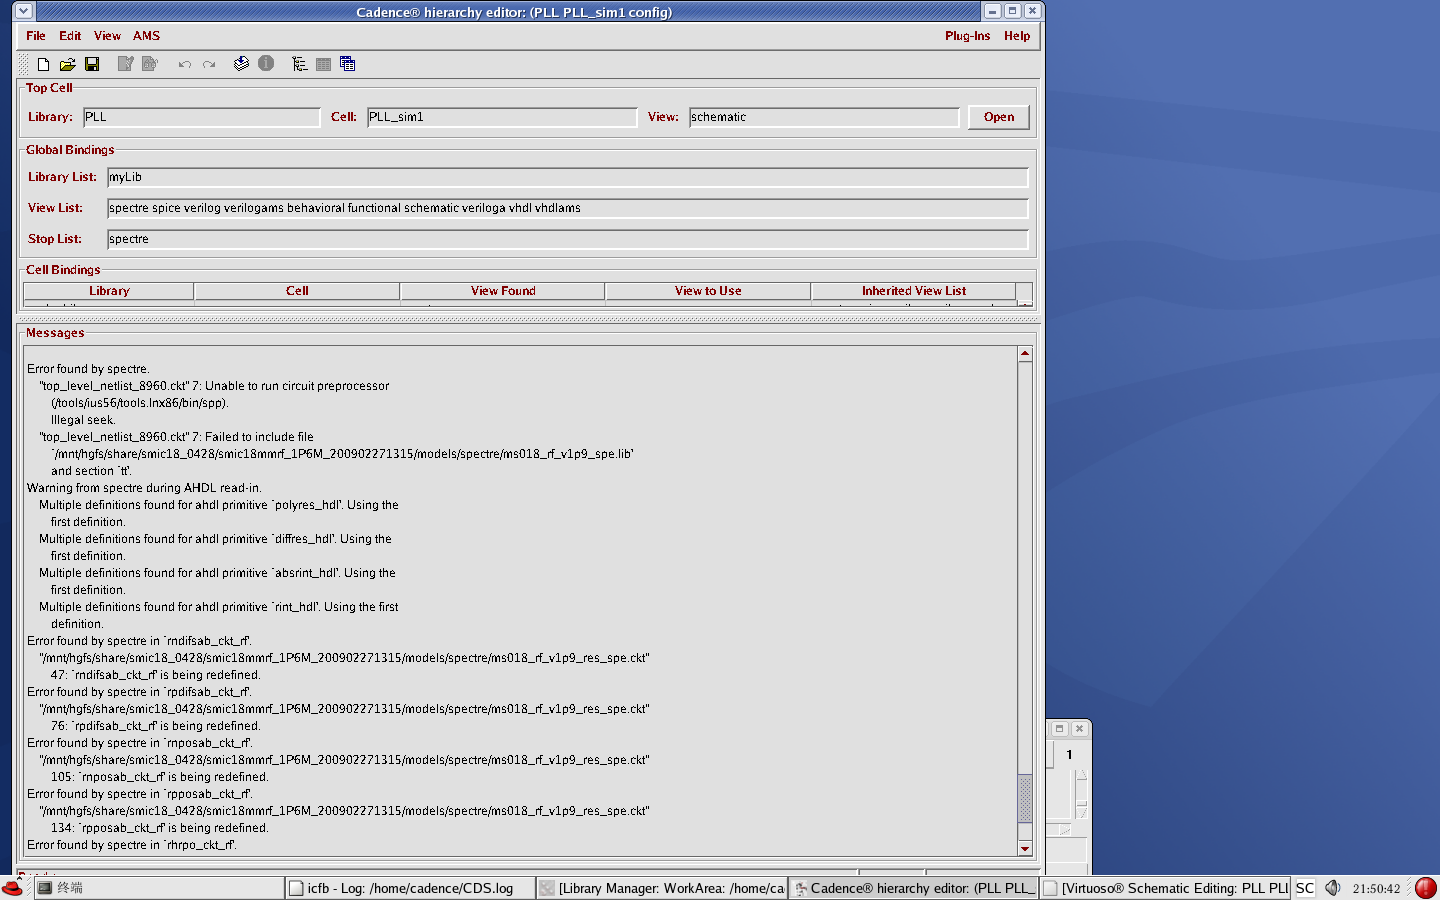
Task: Click the undo arrow in toolbar
Action: point(185,64)
